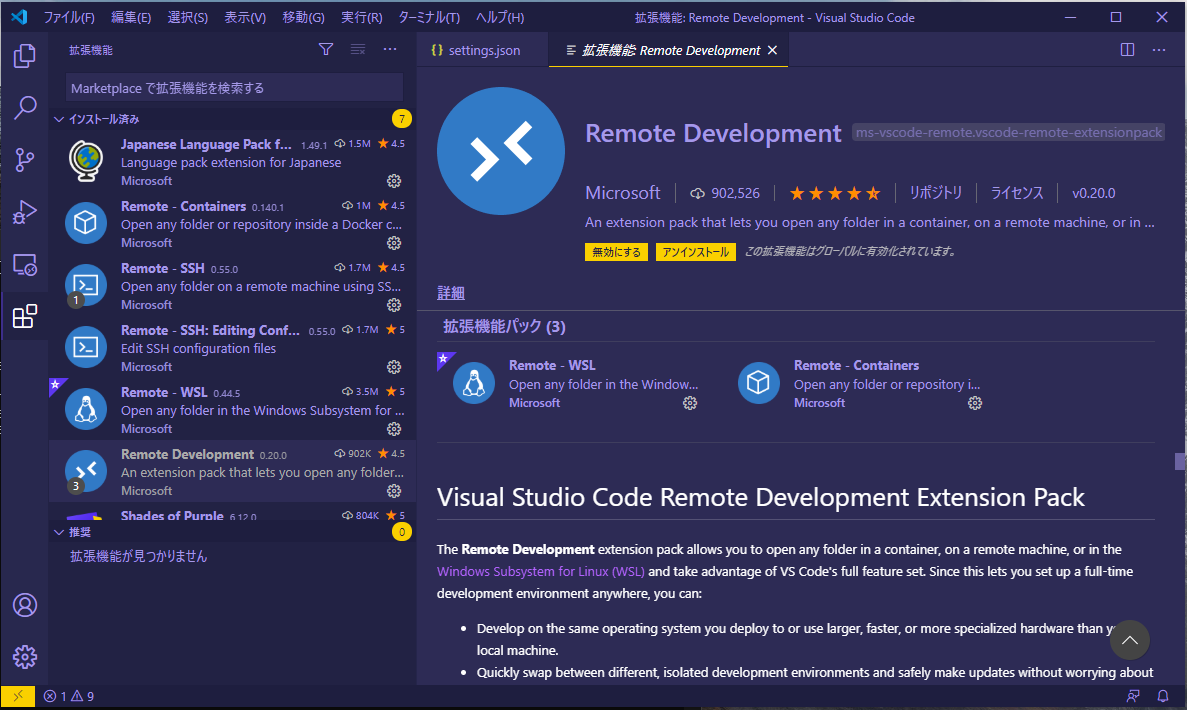Viewport: 1187px width, 710px height.
Task: Open the Search view in activity bar
Action: click(x=24, y=107)
